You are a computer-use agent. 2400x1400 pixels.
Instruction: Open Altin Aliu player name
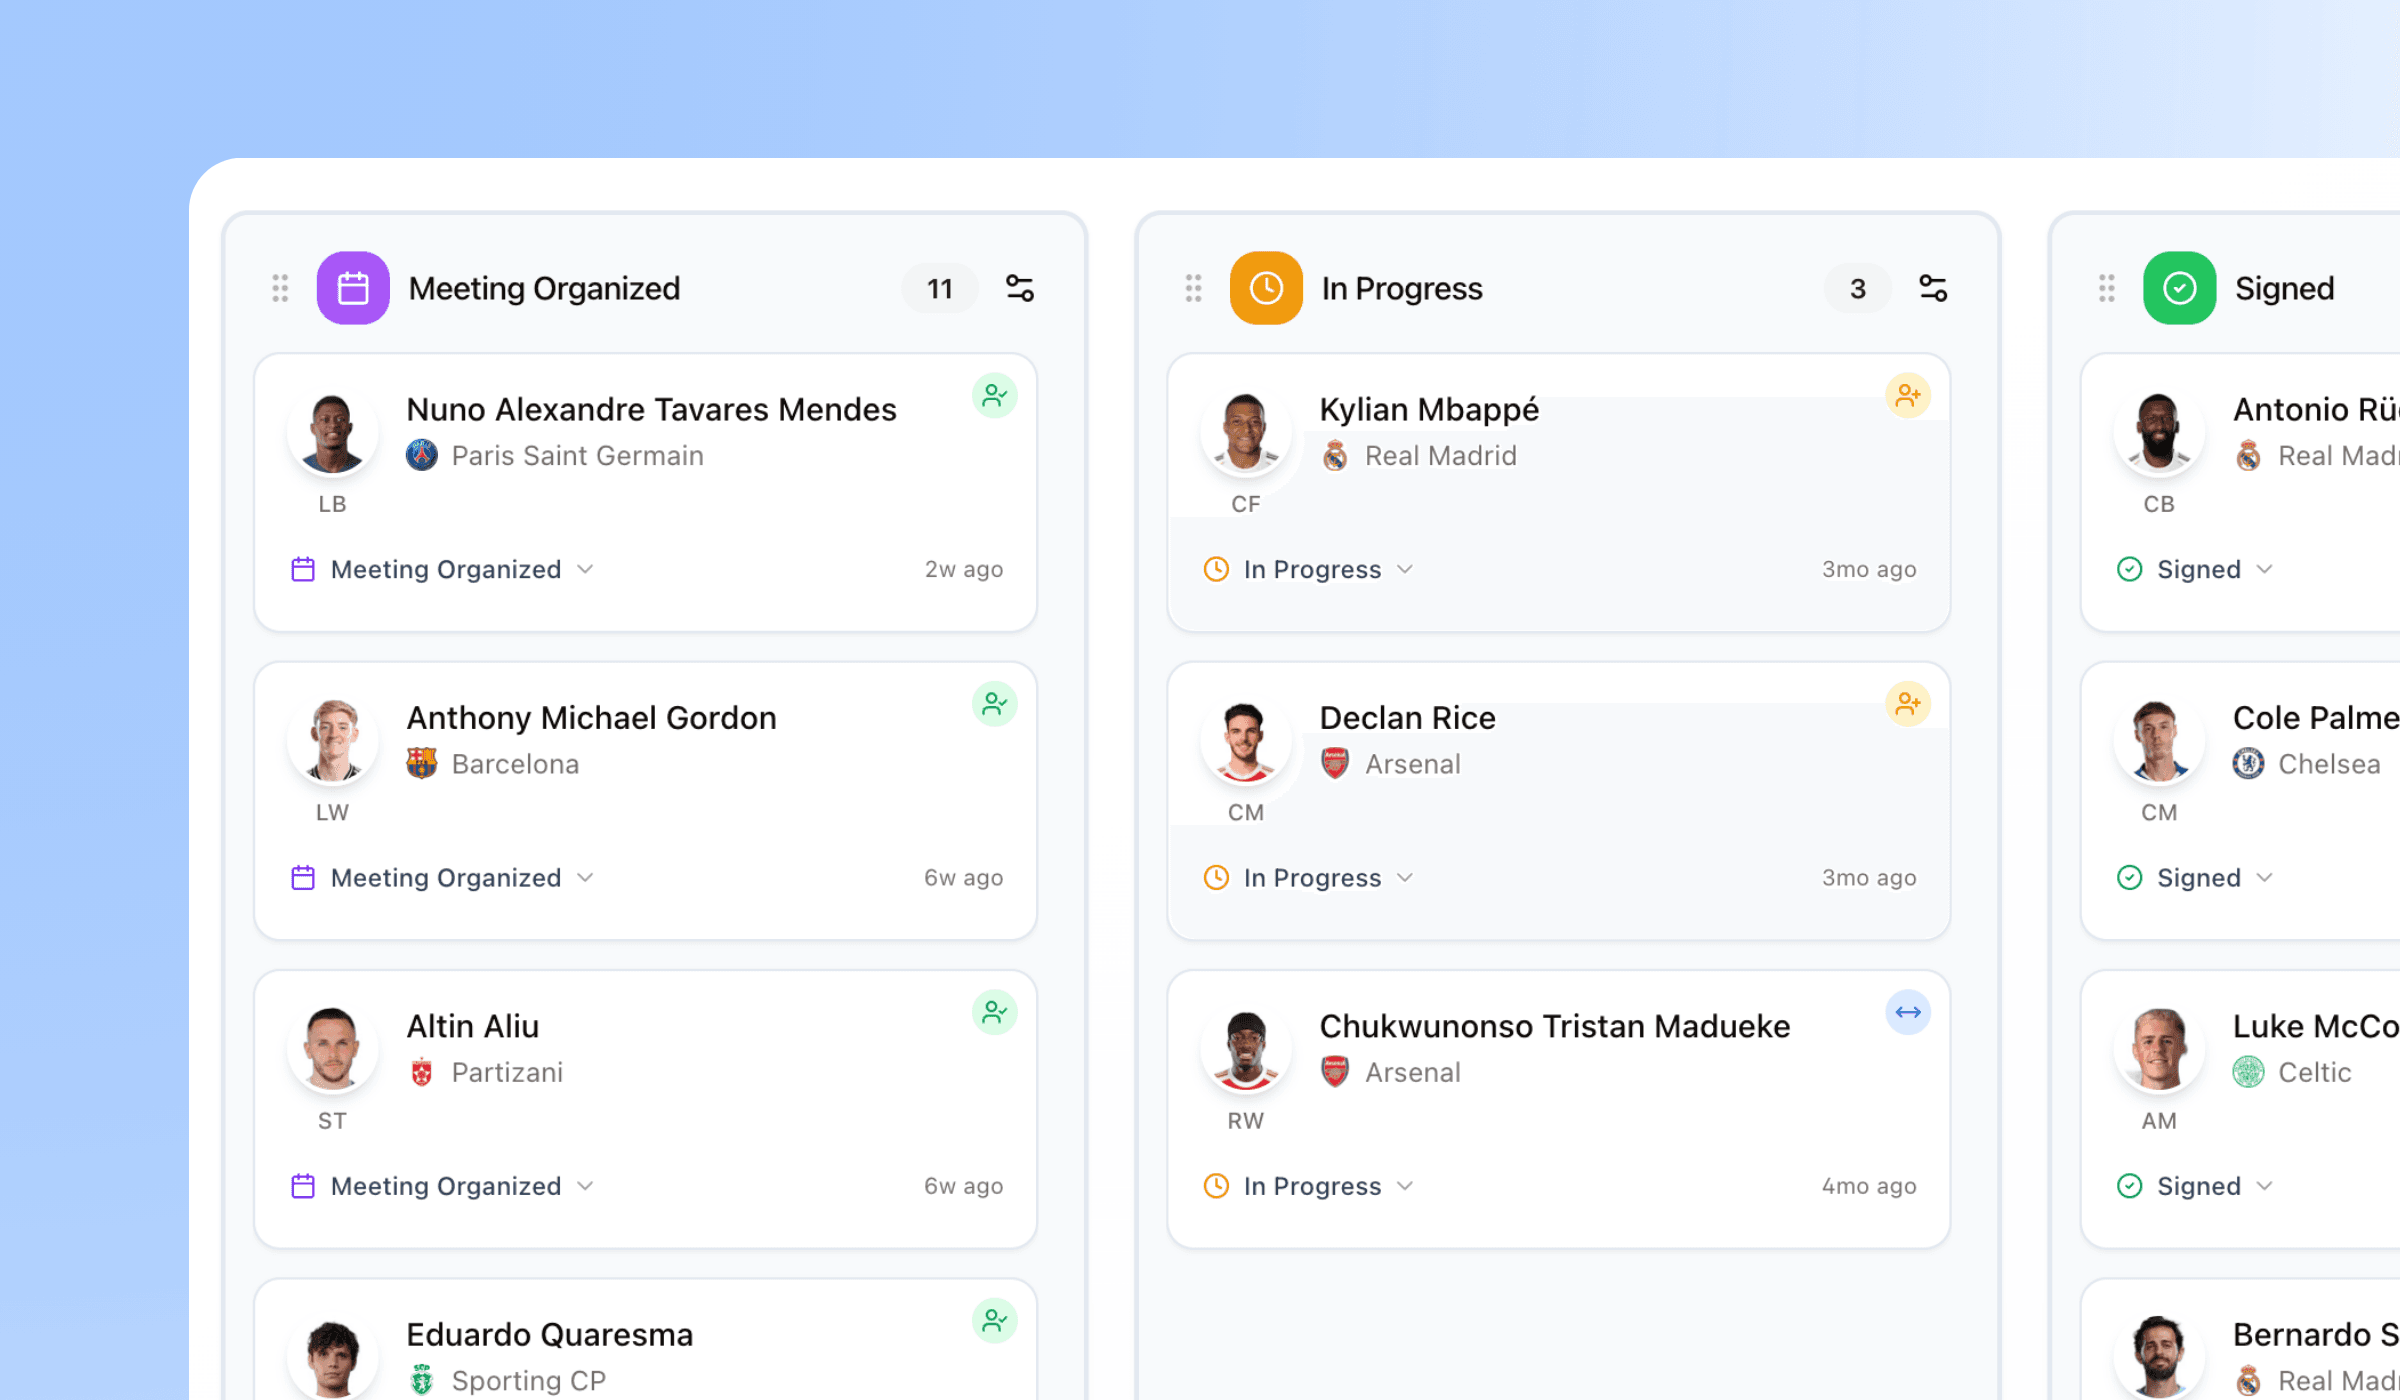[x=472, y=1026]
